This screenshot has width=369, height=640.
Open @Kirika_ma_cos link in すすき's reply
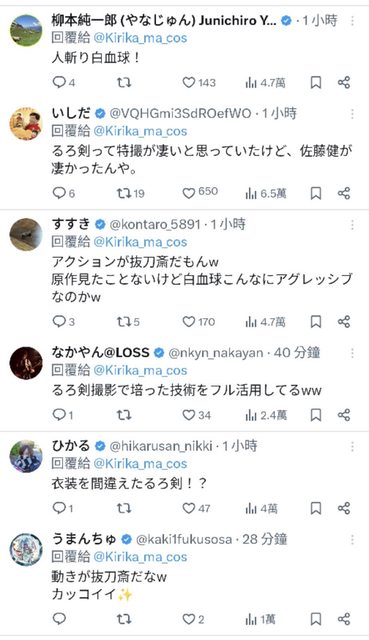[140, 242]
